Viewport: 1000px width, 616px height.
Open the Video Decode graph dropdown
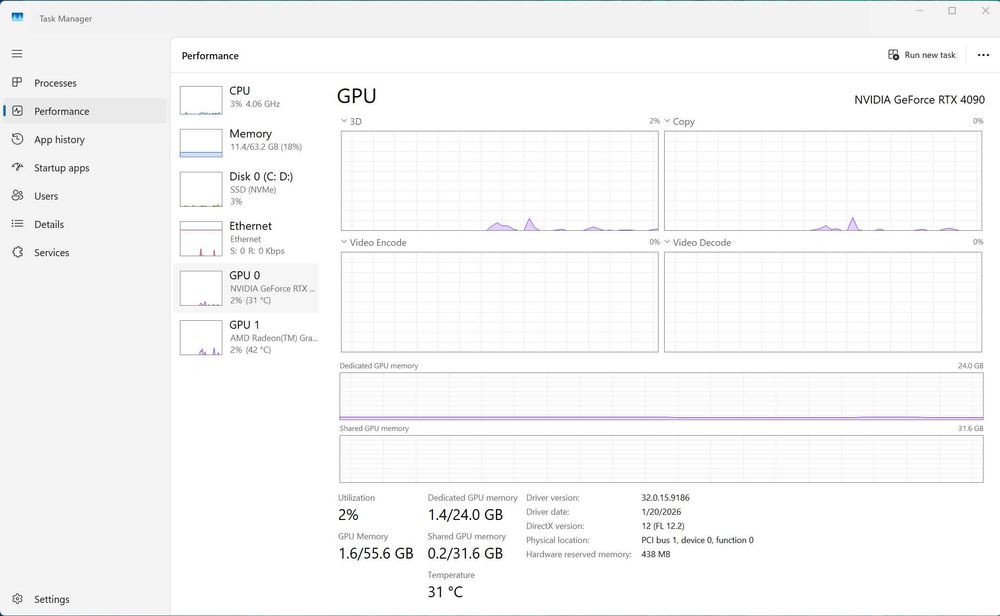point(667,242)
